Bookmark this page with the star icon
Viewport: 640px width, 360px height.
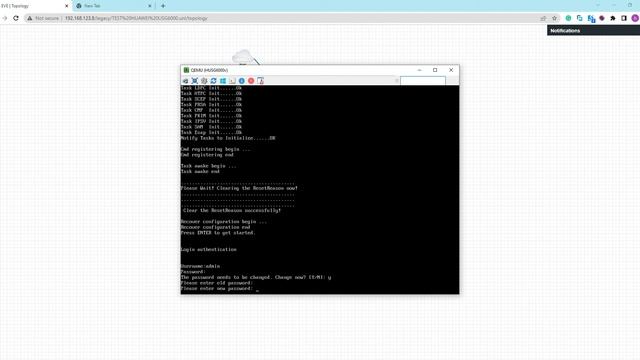click(554, 18)
